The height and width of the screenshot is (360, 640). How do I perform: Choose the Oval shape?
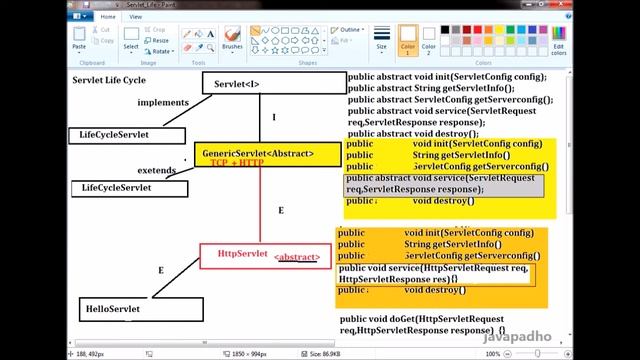[275, 31]
